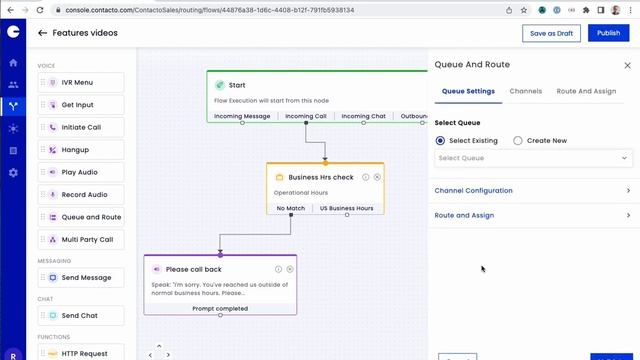Click the Incoming Chat output label
640x360 pixels.
pos(363,116)
